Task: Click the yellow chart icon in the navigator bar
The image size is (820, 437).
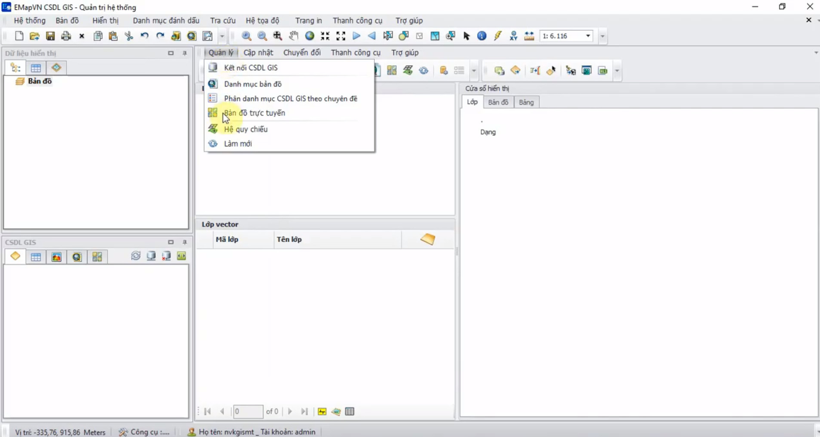Action: [322, 411]
